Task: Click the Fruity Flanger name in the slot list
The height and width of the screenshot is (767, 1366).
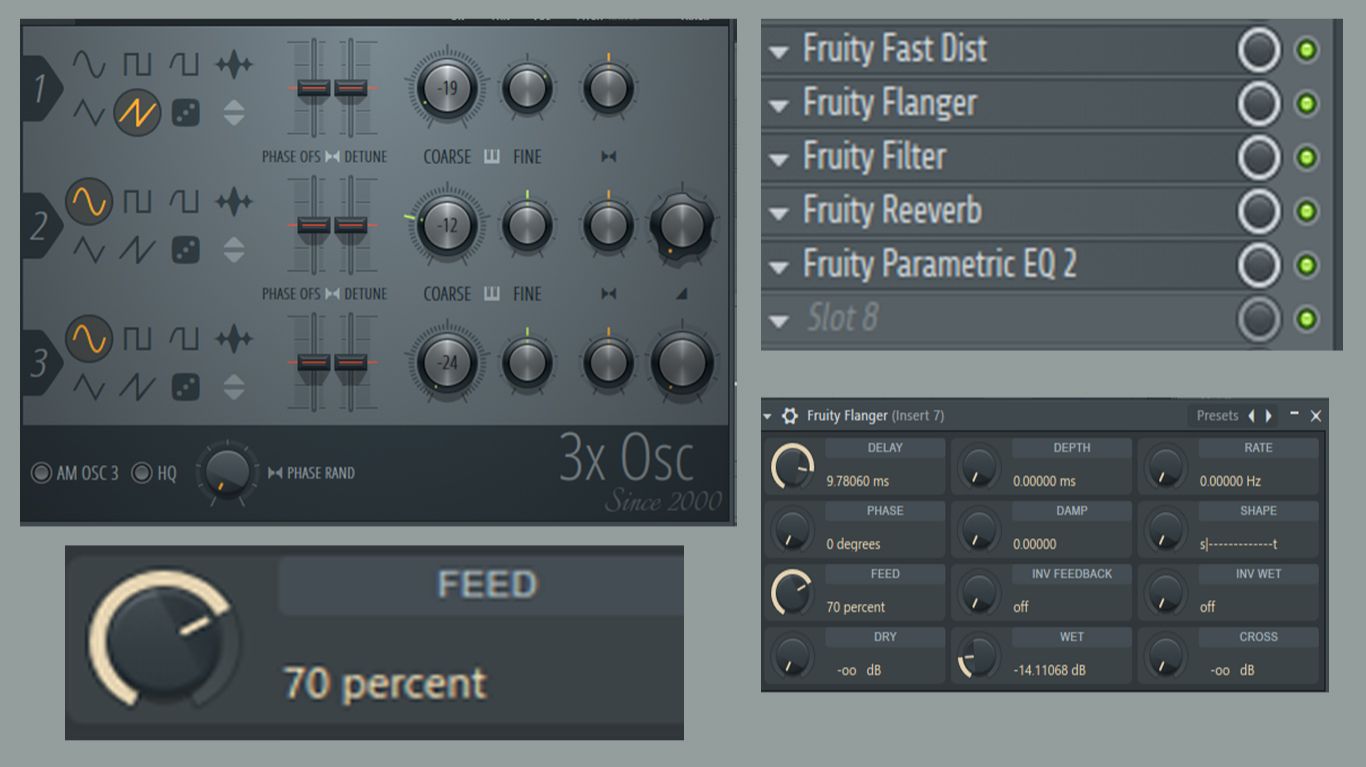Action: click(x=890, y=103)
